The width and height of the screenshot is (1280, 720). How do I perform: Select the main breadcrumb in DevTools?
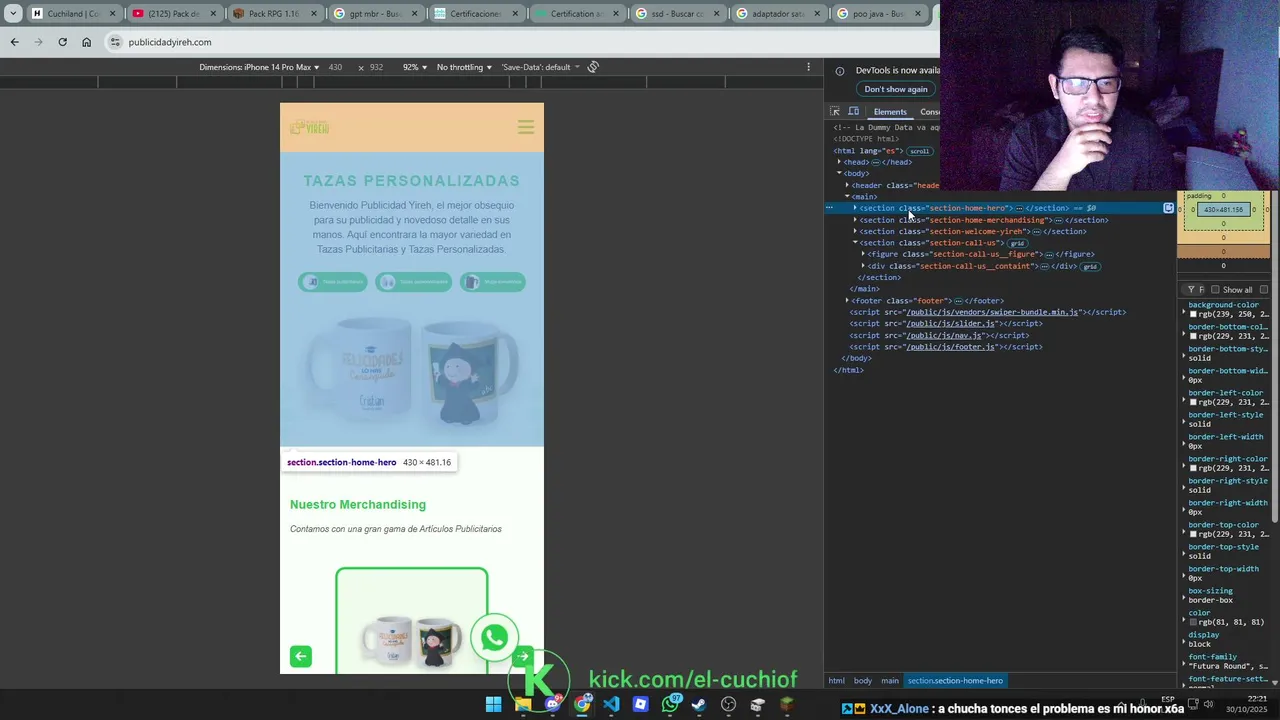(x=889, y=681)
